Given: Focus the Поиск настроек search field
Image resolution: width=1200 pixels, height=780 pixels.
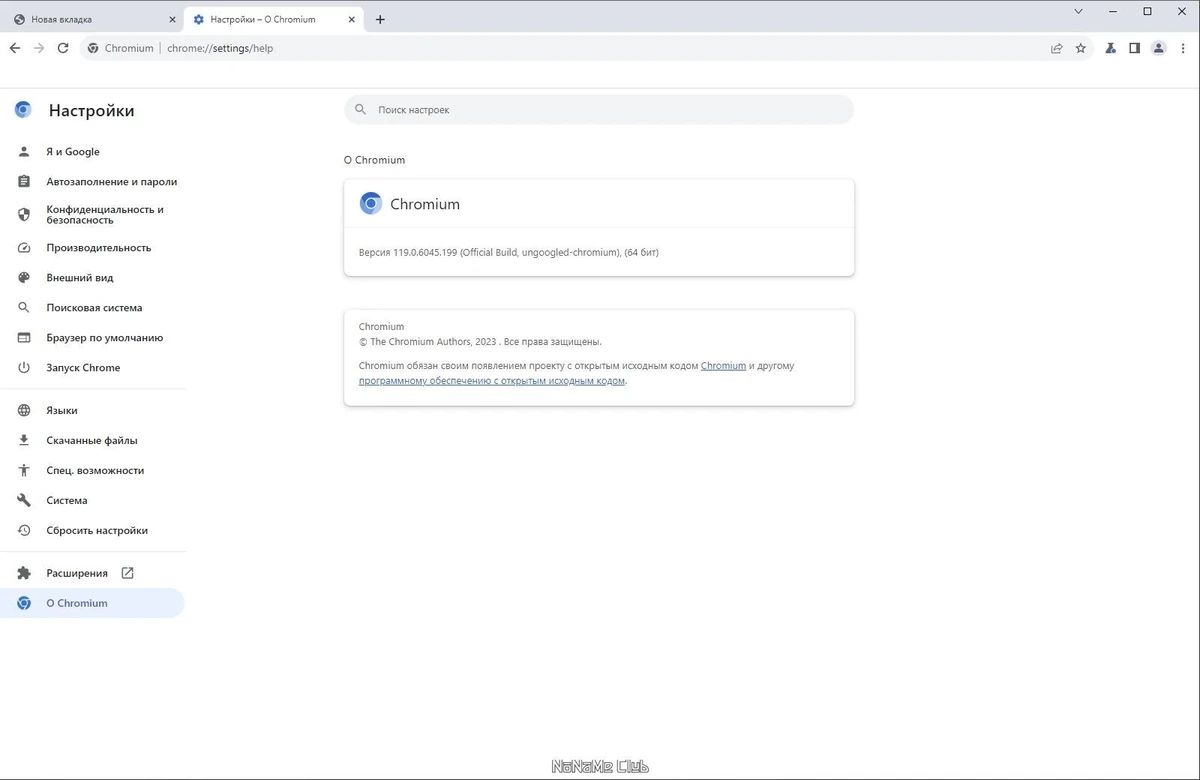Looking at the screenshot, I should click(599, 110).
